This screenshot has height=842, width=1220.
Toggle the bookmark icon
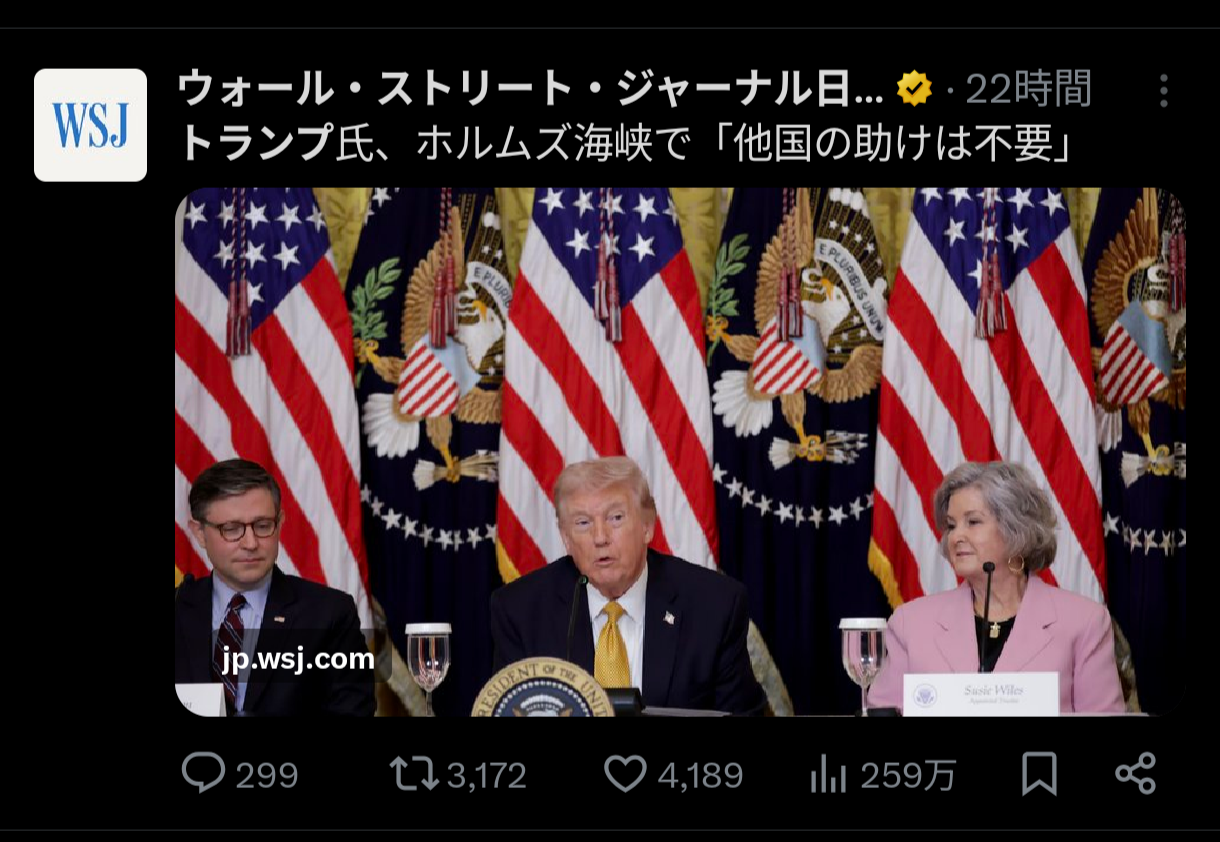point(1039,774)
